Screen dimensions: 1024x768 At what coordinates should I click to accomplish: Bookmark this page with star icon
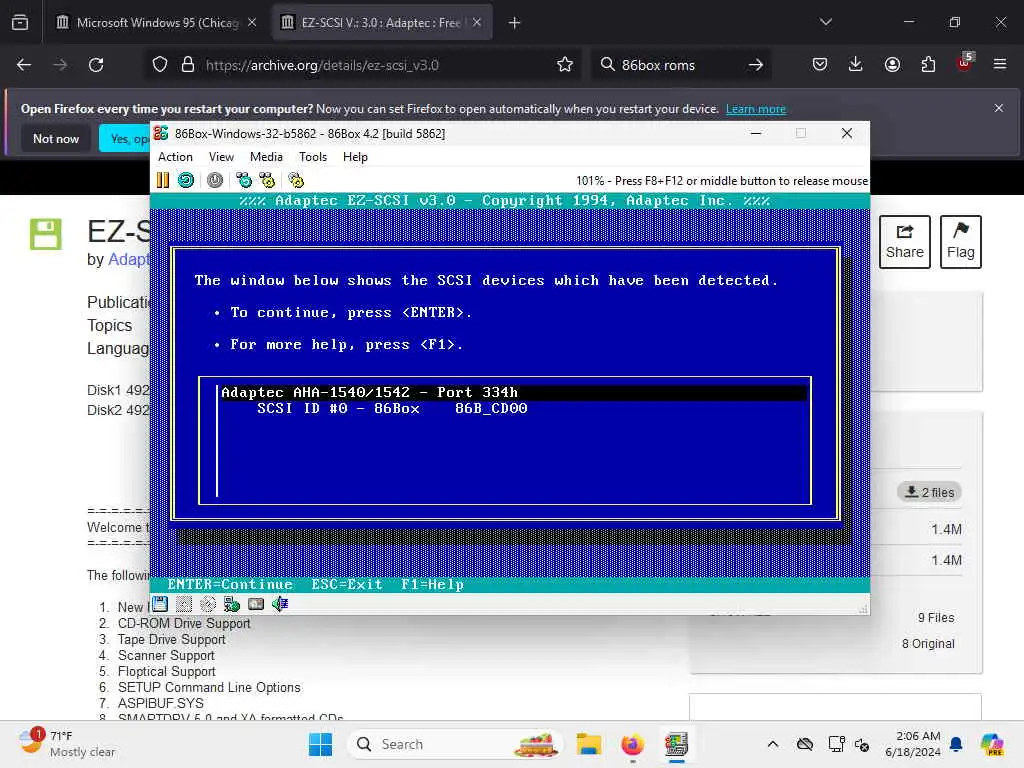point(565,65)
